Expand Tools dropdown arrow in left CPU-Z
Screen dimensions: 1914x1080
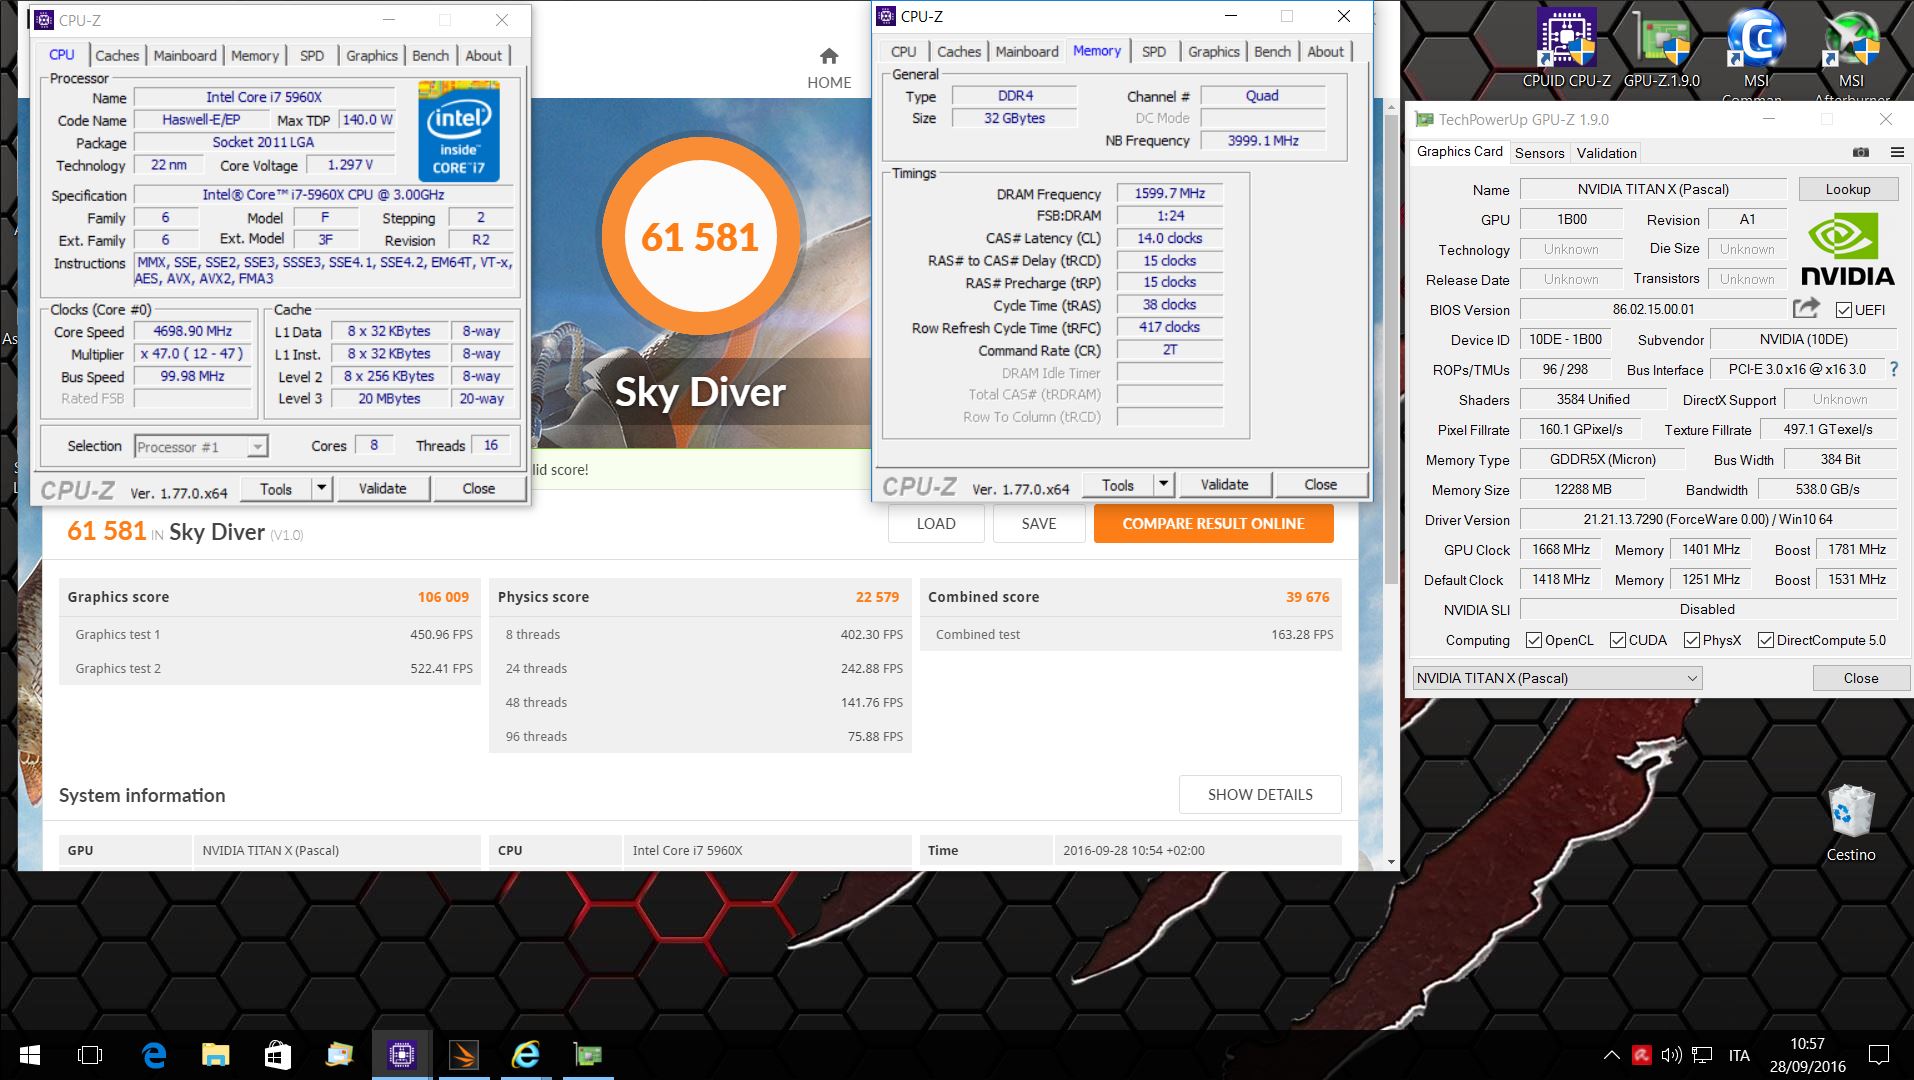321,488
